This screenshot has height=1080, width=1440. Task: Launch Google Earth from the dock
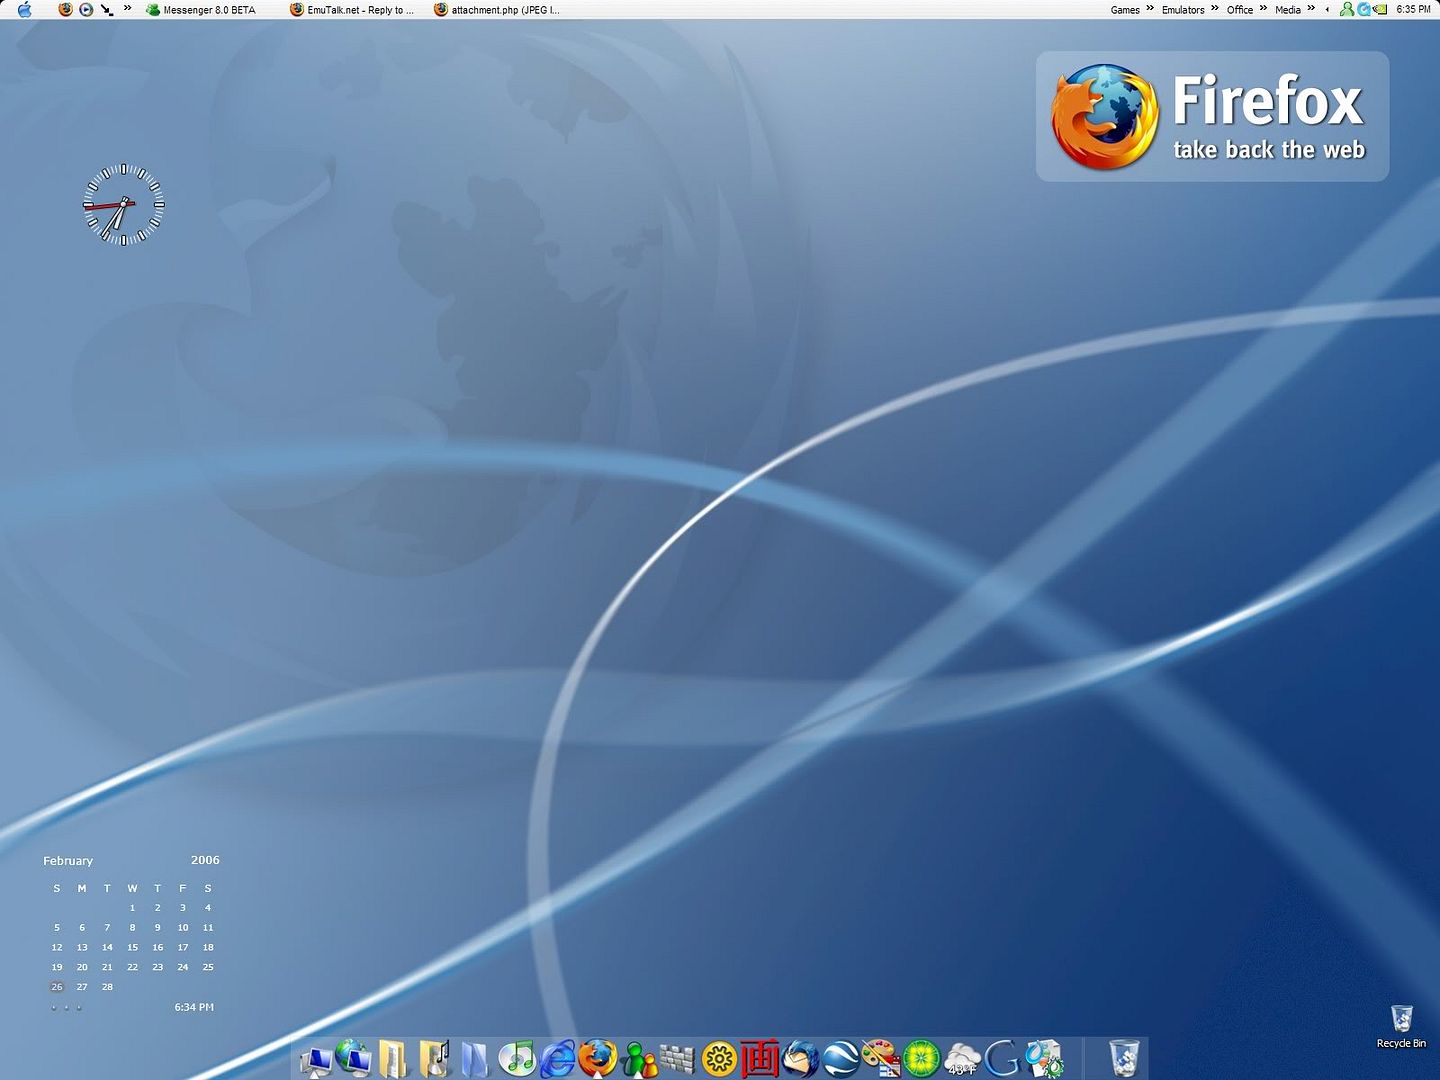841,1058
